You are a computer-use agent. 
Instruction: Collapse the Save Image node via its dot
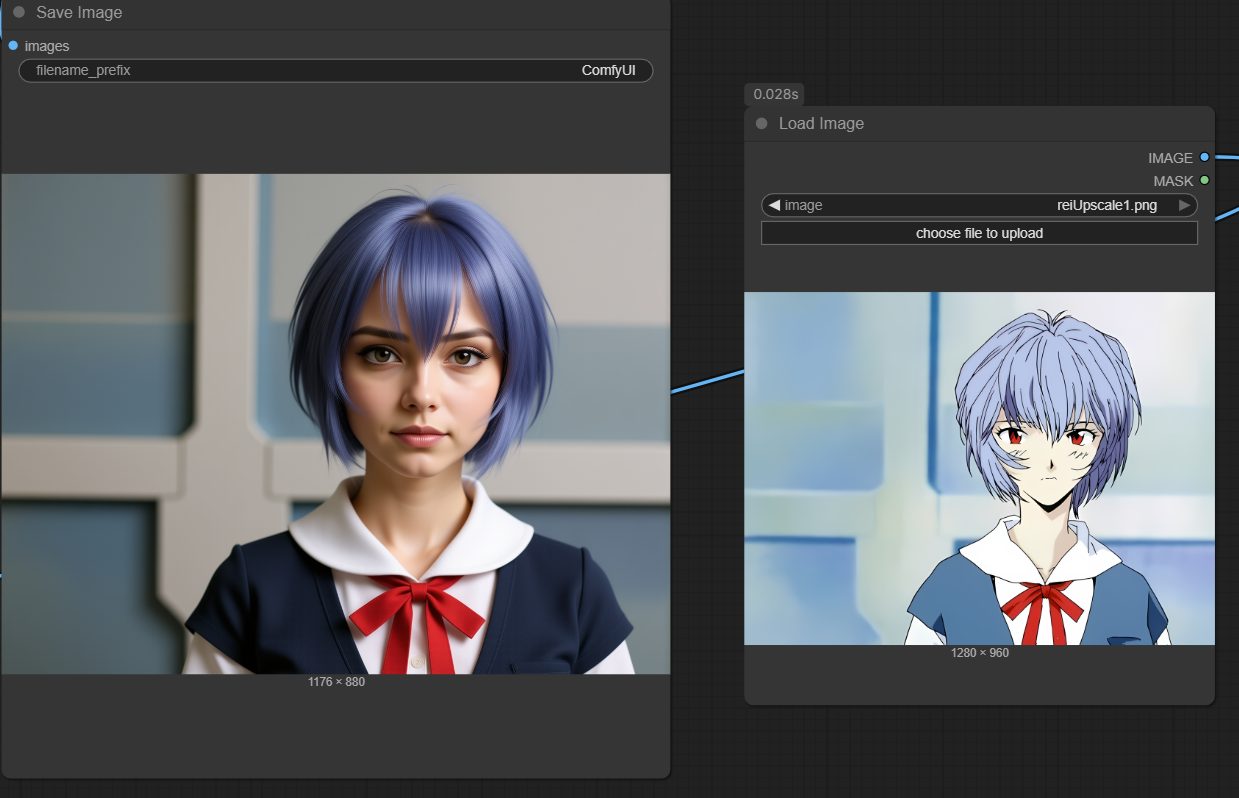coord(19,13)
